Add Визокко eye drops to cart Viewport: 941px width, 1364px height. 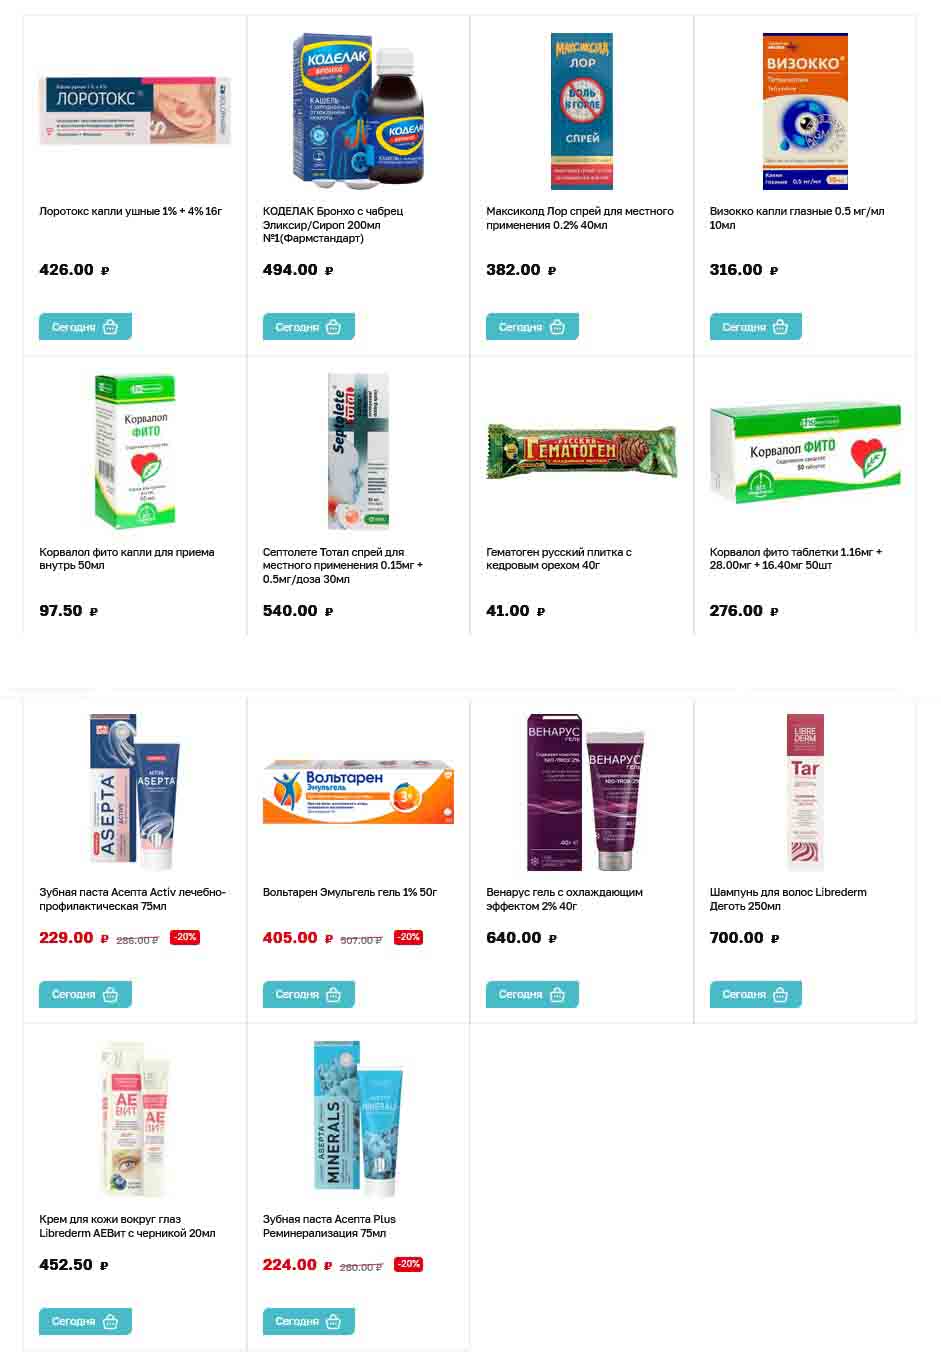coord(756,327)
